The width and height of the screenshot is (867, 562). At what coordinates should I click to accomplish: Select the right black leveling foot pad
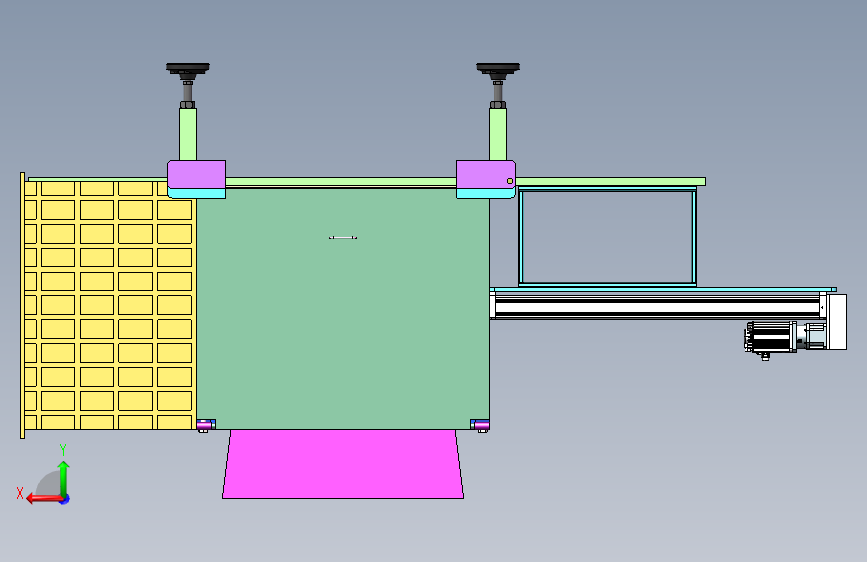(498, 68)
